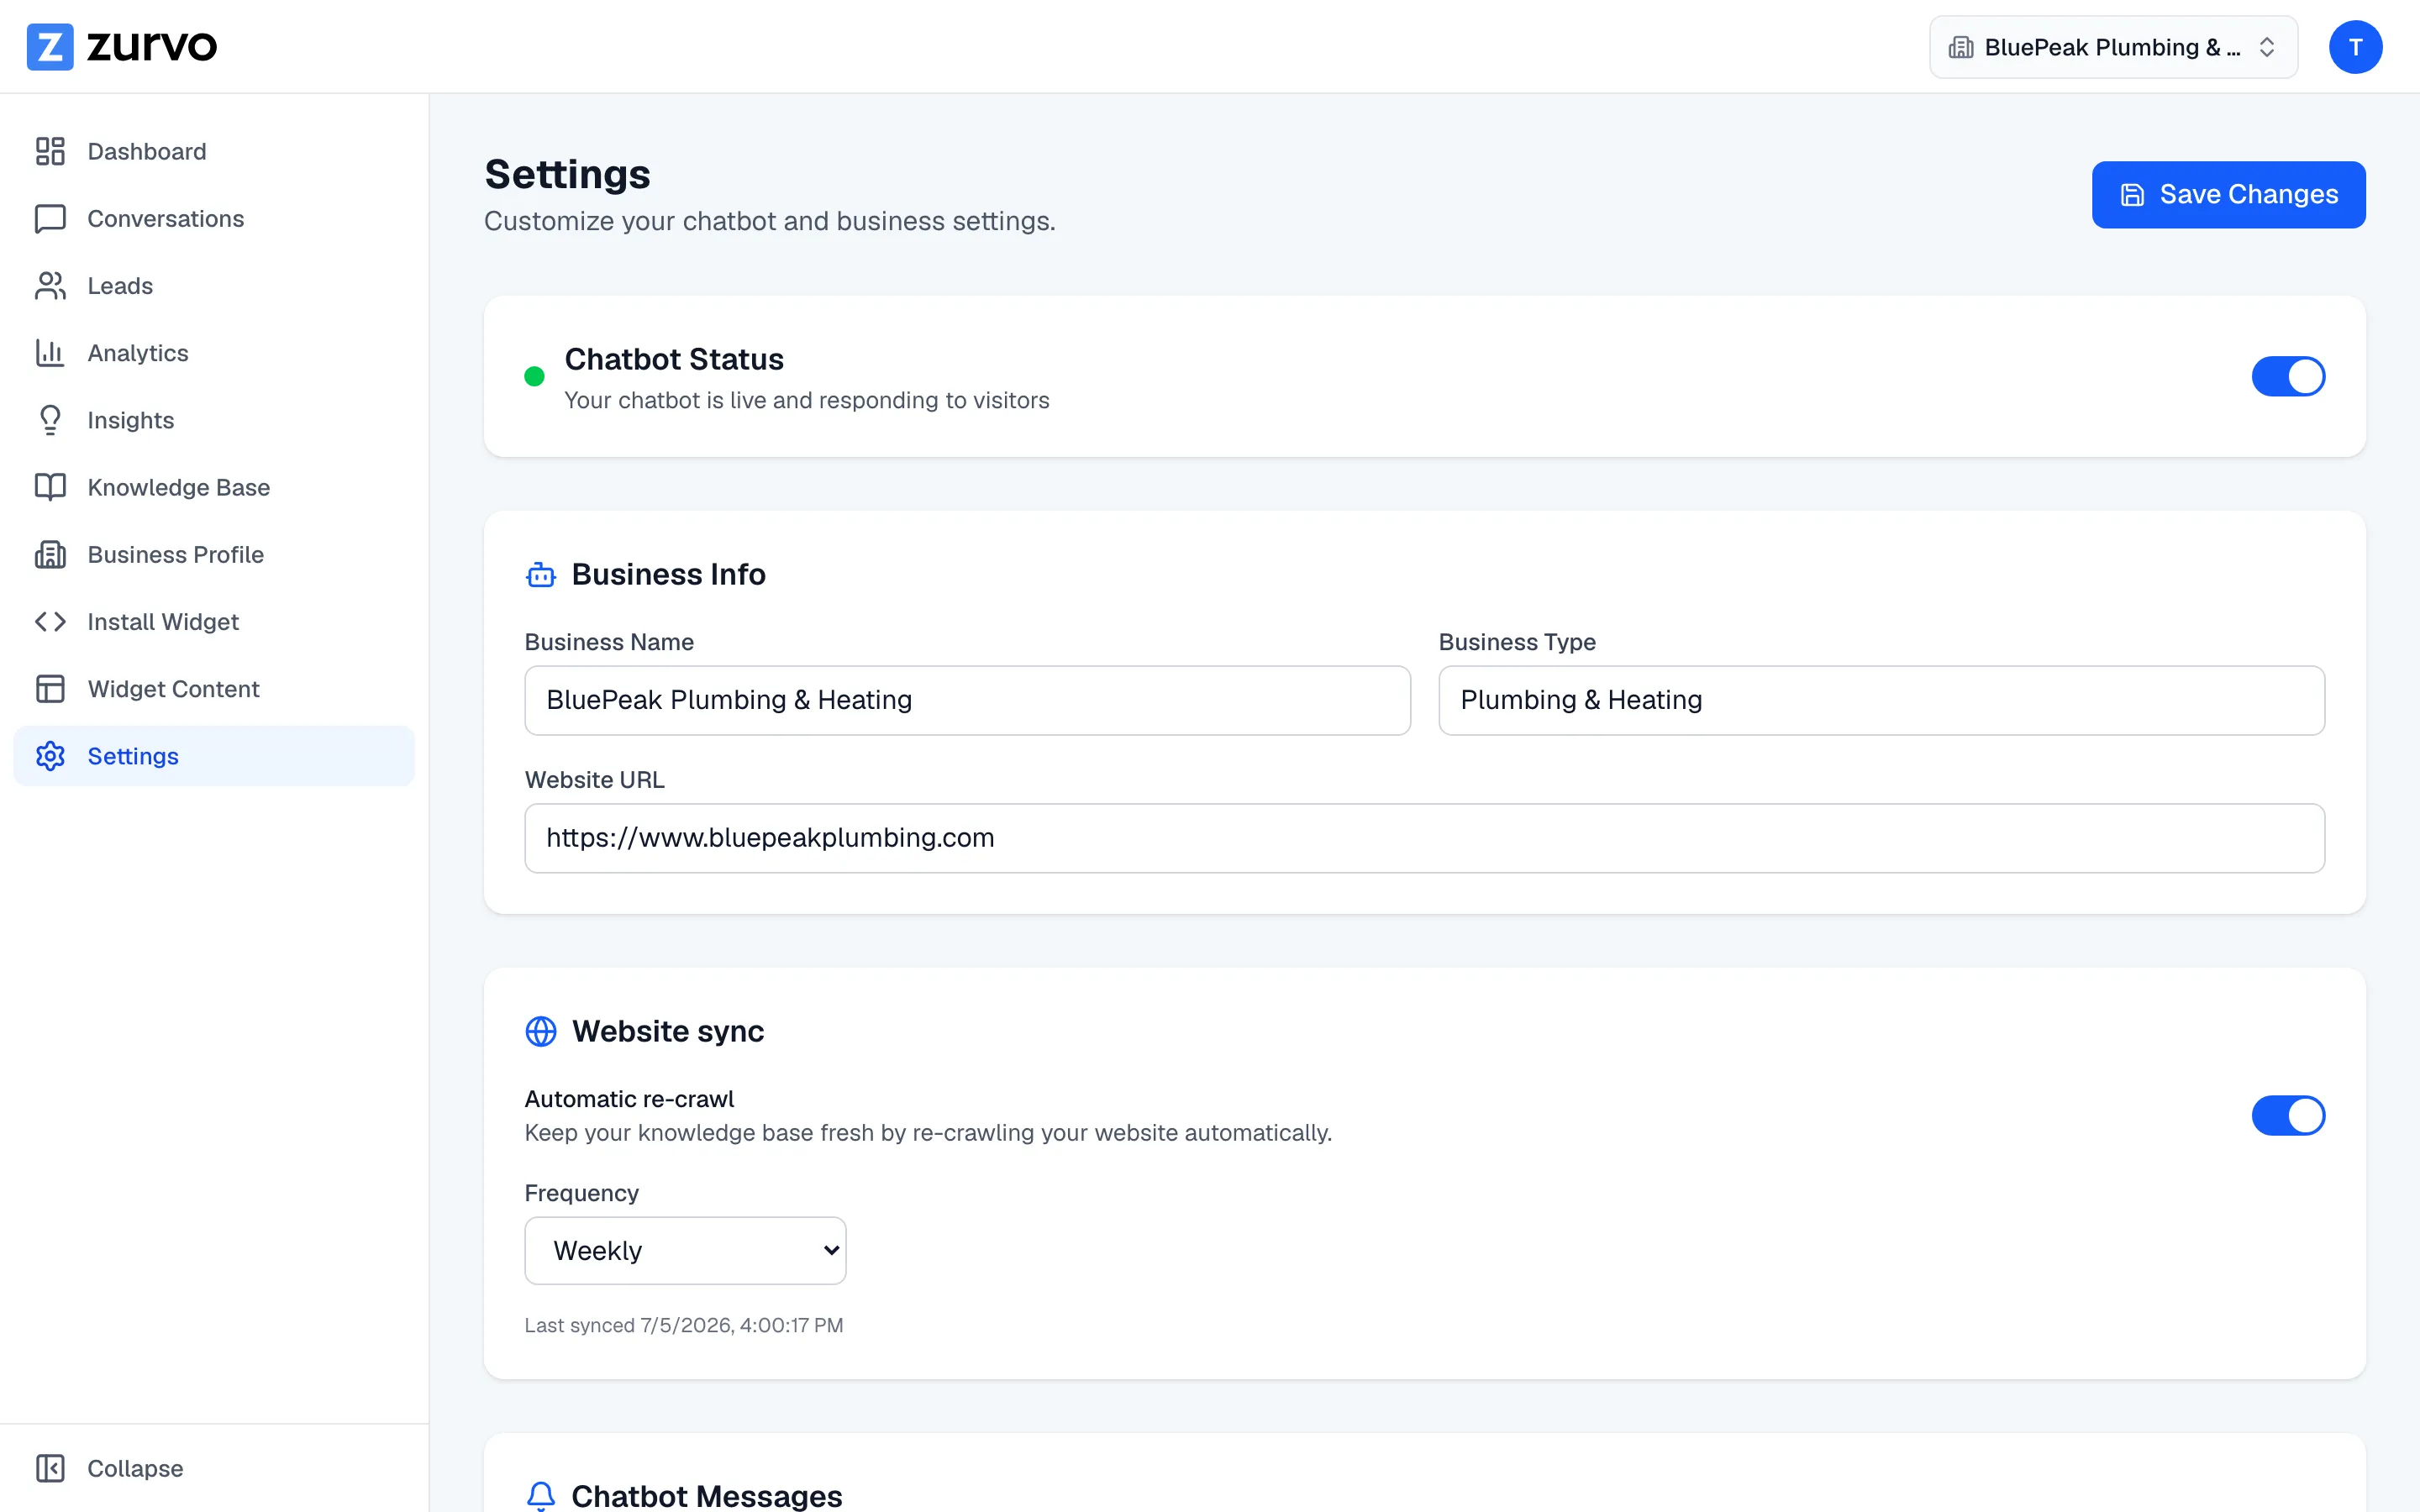Click into the Business Type field
This screenshot has width=2420, height=1512.
1881,700
